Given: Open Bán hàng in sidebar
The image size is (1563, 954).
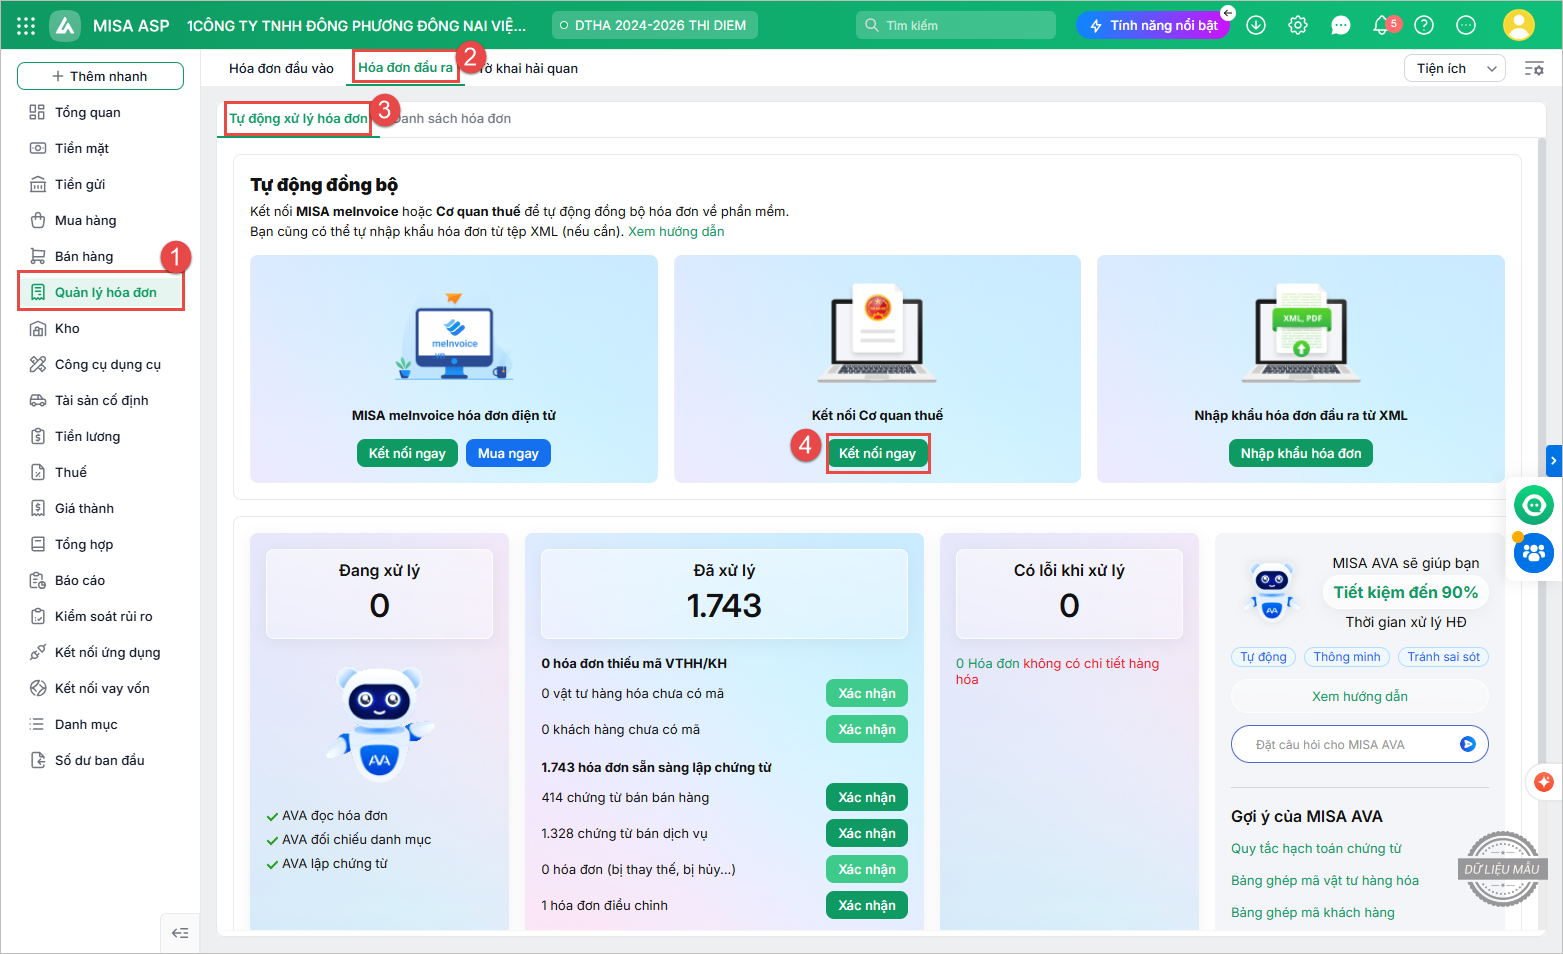Looking at the screenshot, I should tap(100, 256).
